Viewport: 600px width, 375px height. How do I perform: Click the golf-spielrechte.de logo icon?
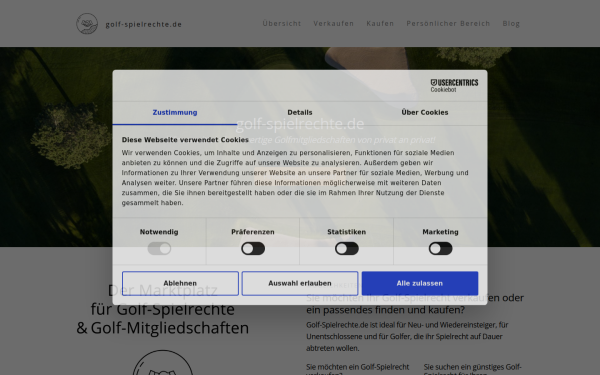[87, 24]
